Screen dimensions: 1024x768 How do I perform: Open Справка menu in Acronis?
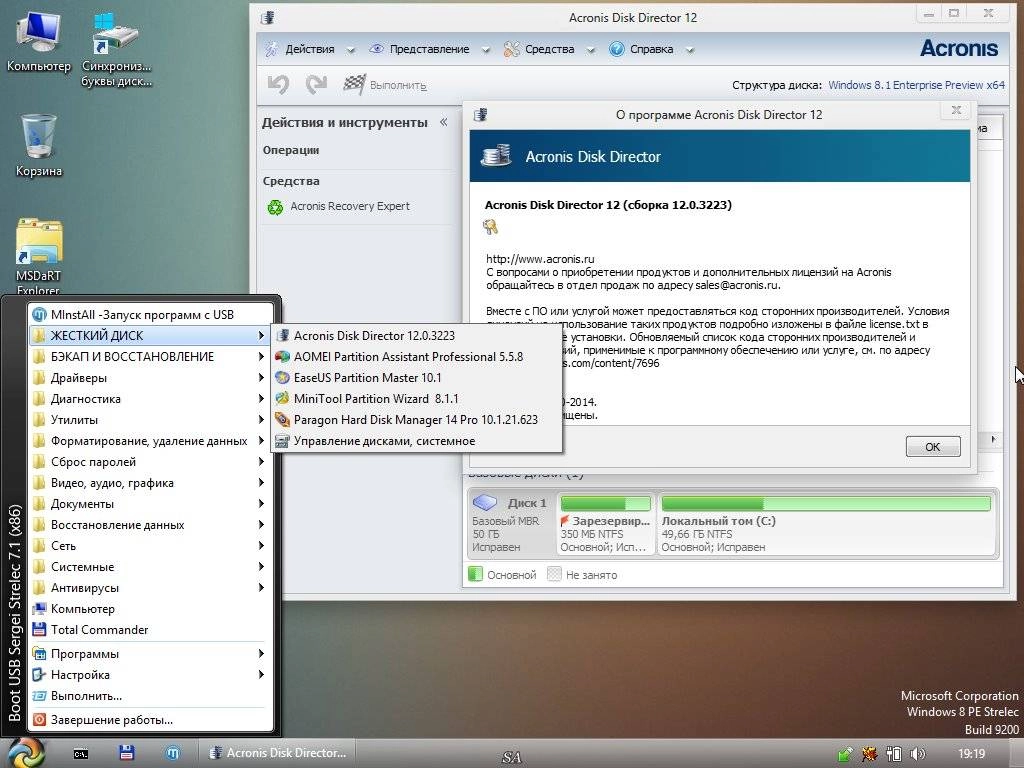pyautogui.click(x=651, y=49)
